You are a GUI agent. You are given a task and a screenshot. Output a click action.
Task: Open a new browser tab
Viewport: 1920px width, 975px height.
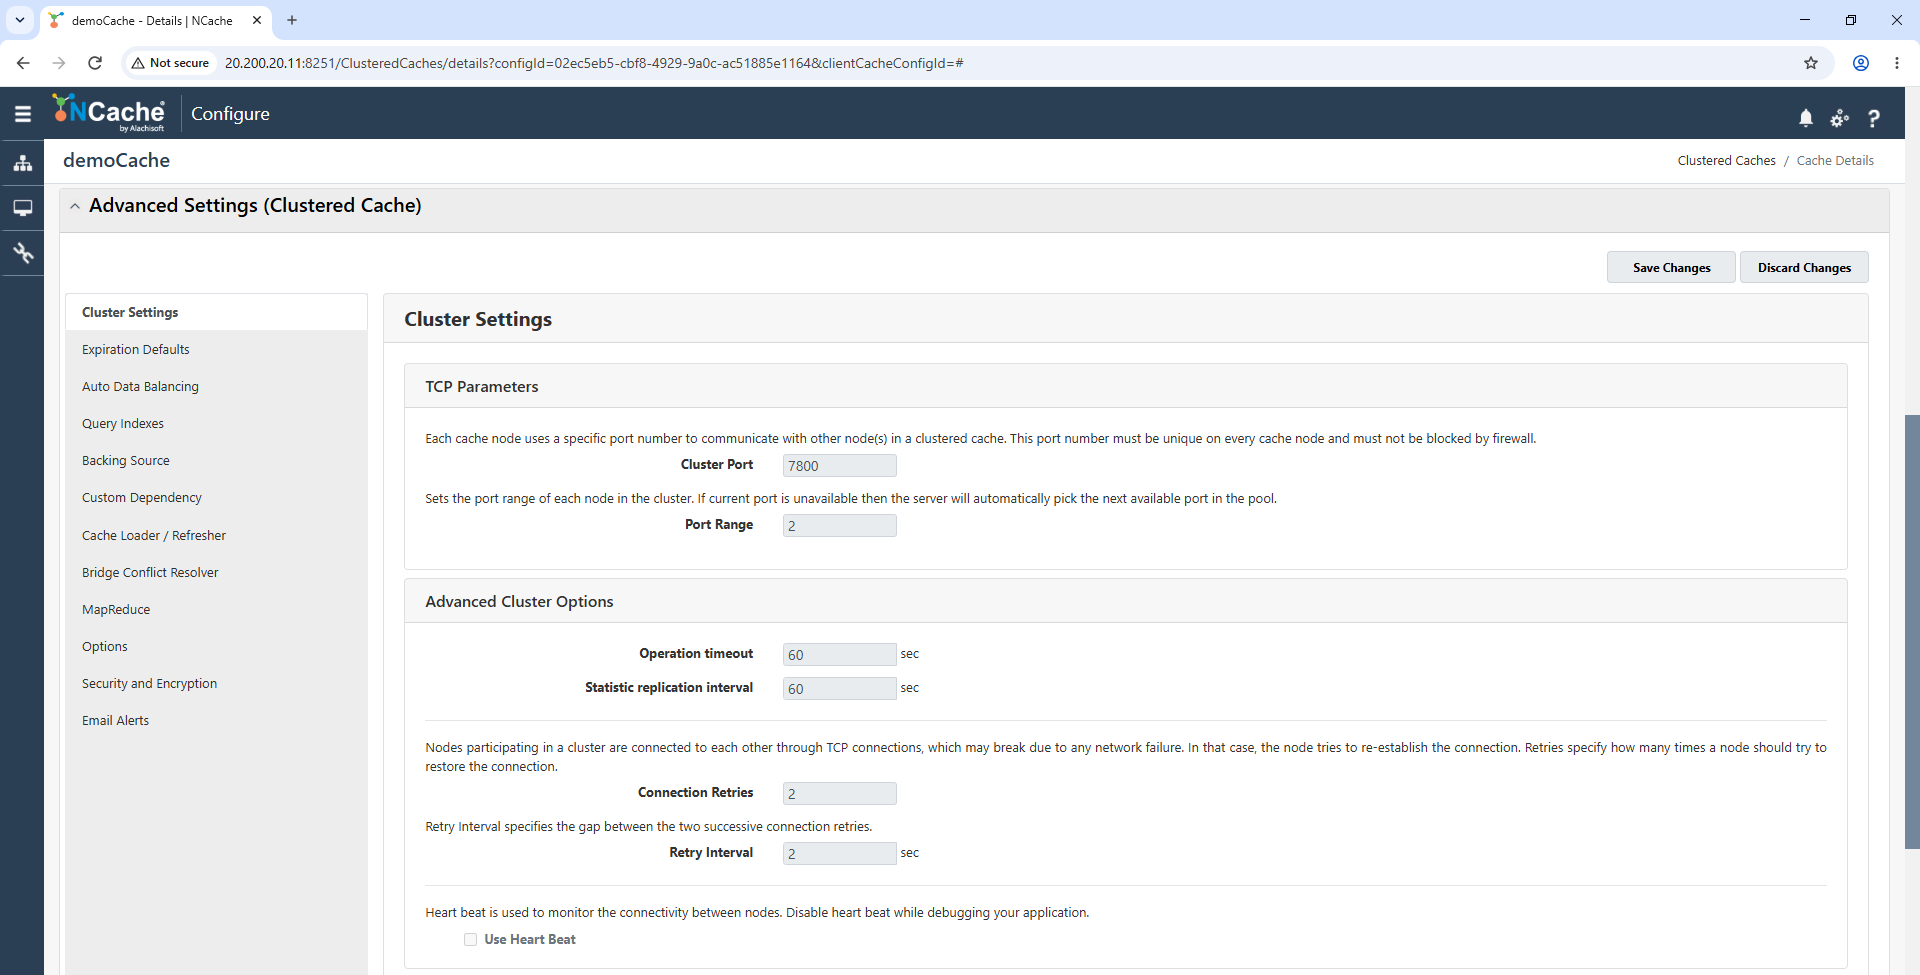(292, 20)
